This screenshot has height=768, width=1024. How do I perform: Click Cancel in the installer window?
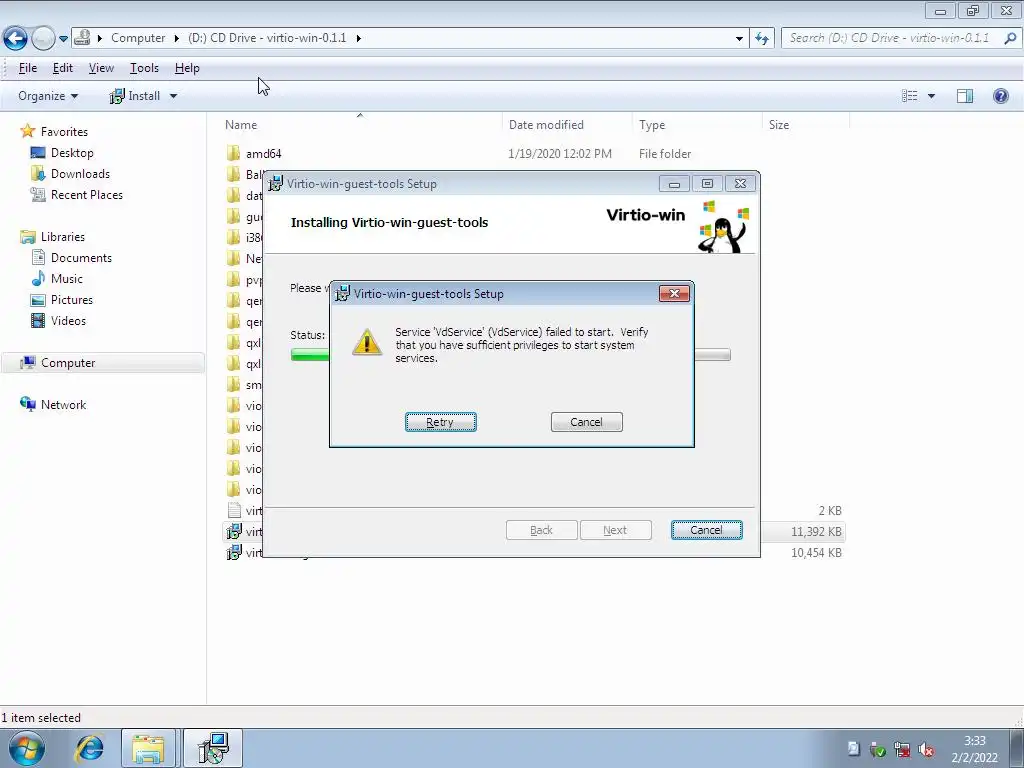point(706,530)
